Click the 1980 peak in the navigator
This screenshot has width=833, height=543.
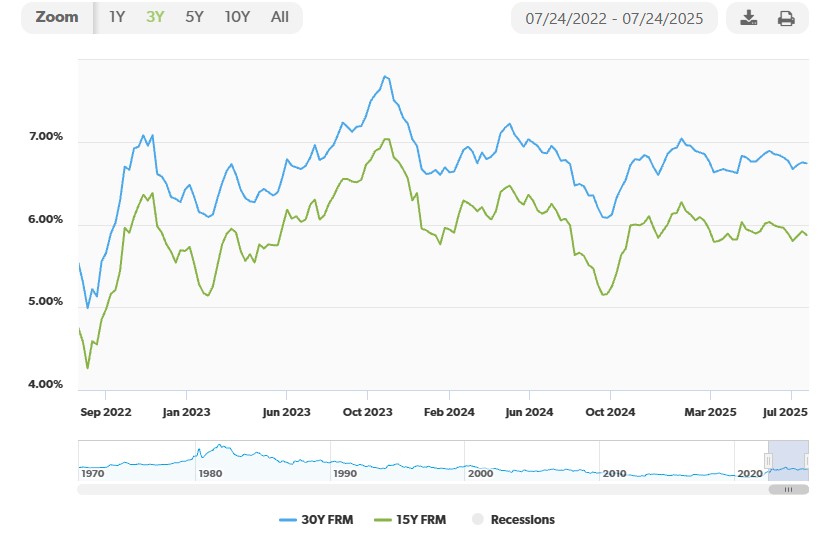[x=218, y=447]
